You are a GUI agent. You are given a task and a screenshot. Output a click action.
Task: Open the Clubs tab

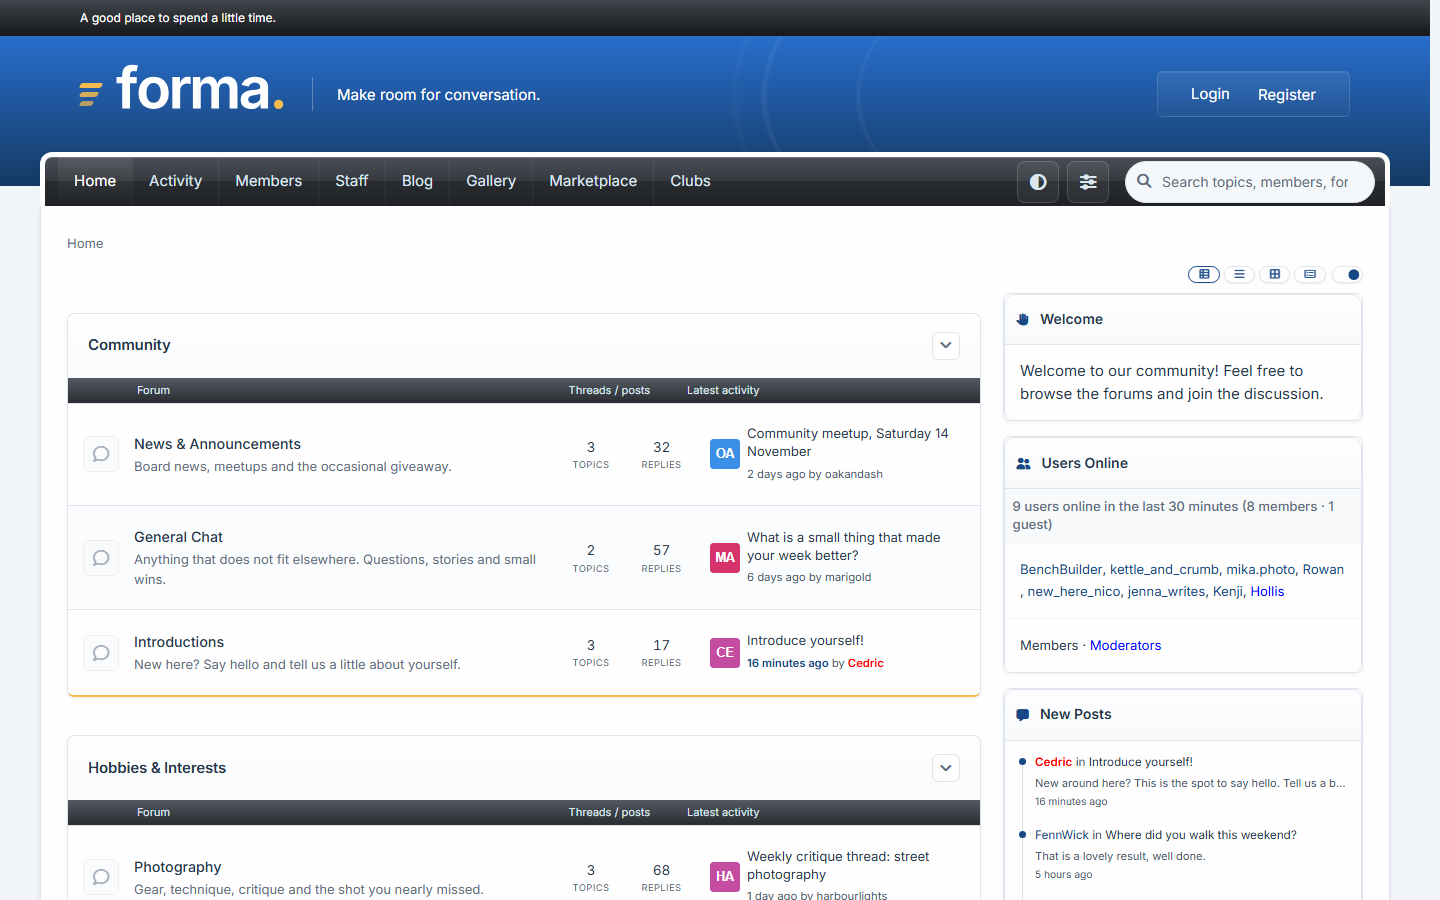[x=690, y=181]
